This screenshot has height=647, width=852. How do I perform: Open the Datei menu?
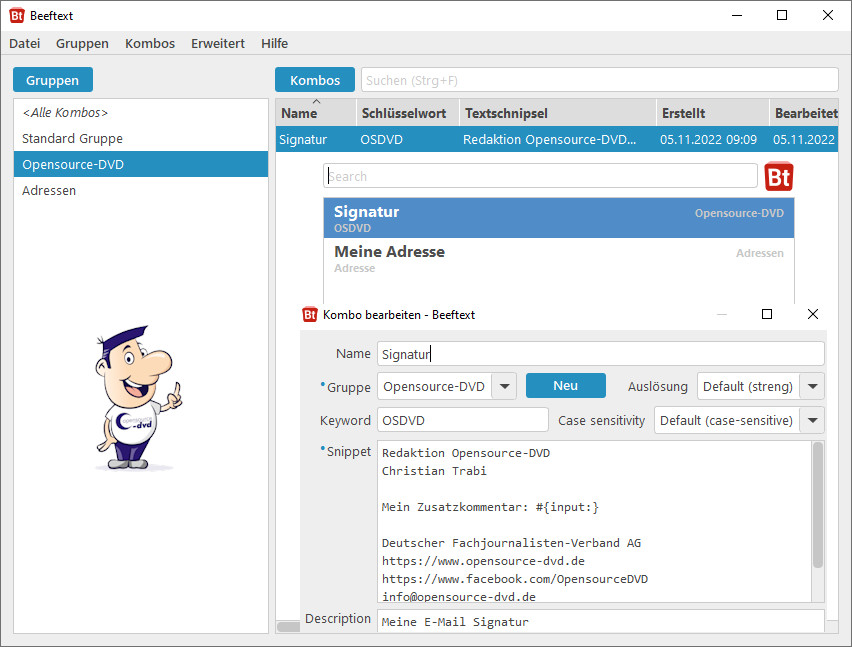click(24, 43)
